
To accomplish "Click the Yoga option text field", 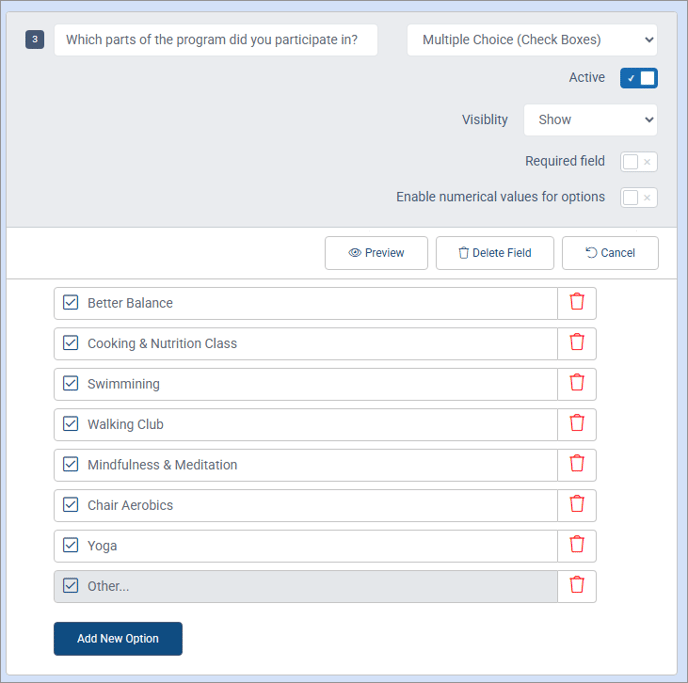I will coord(318,546).
